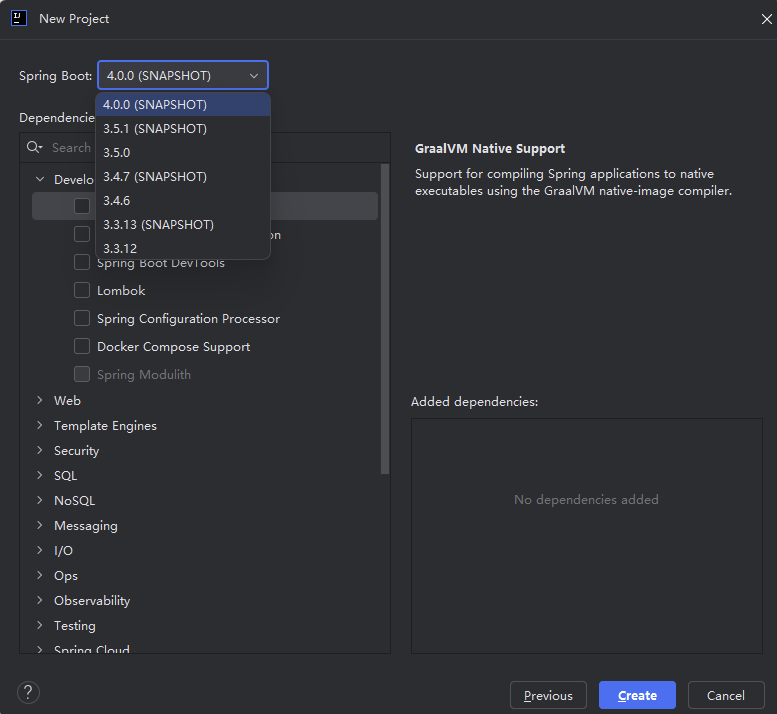Close the New Project dialog

766,19
